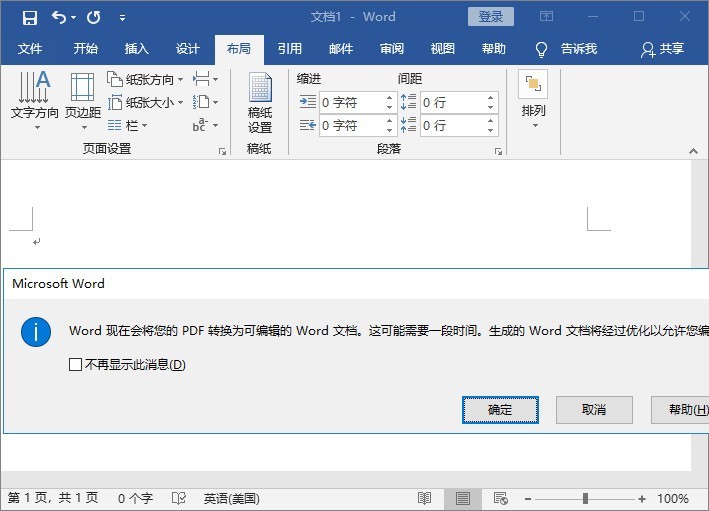
Task: Switch to the 开始 tab
Action: point(85,48)
